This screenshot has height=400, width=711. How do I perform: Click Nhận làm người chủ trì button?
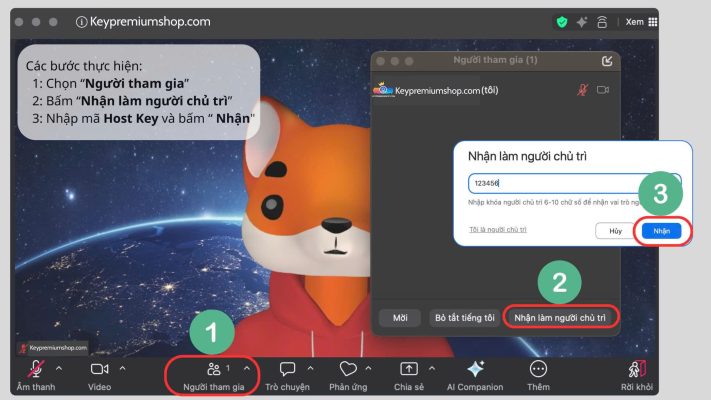pyautogui.click(x=560, y=318)
